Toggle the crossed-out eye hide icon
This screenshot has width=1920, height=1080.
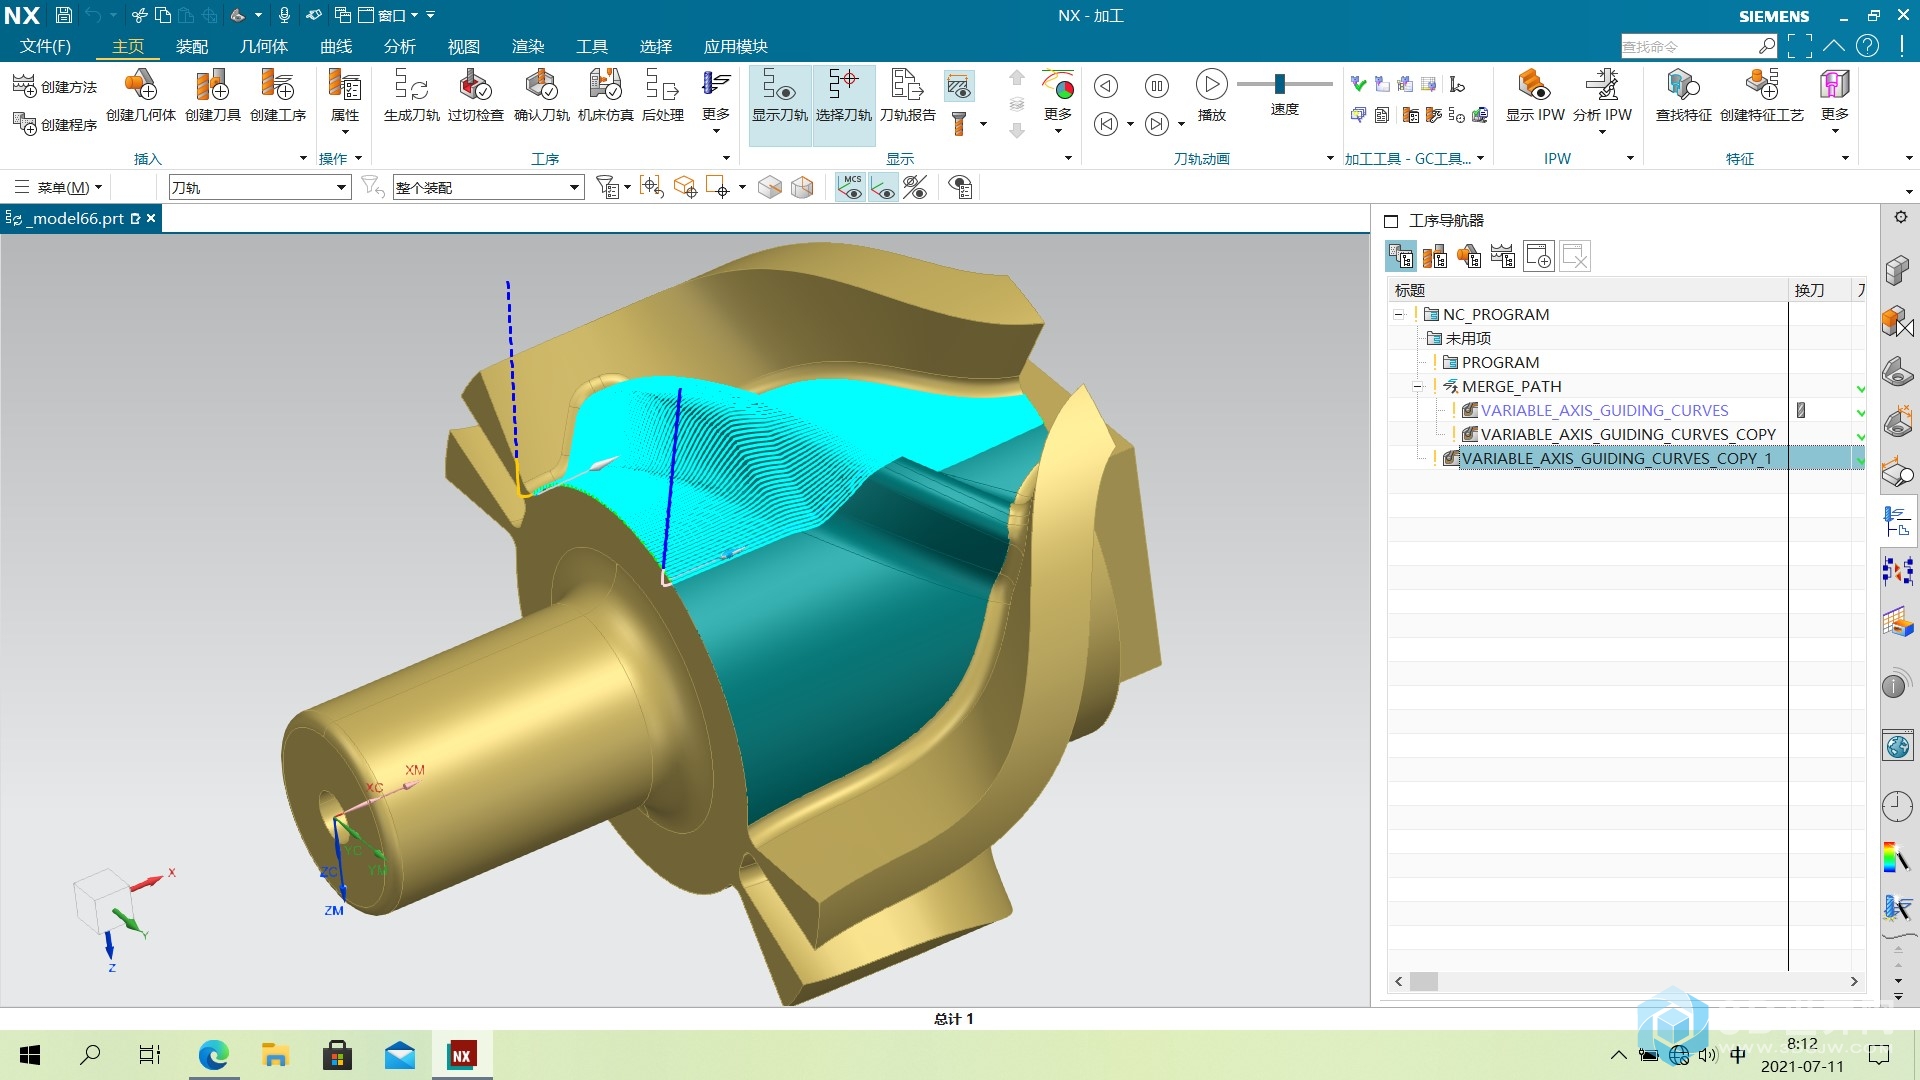click(x=915, y=187)
